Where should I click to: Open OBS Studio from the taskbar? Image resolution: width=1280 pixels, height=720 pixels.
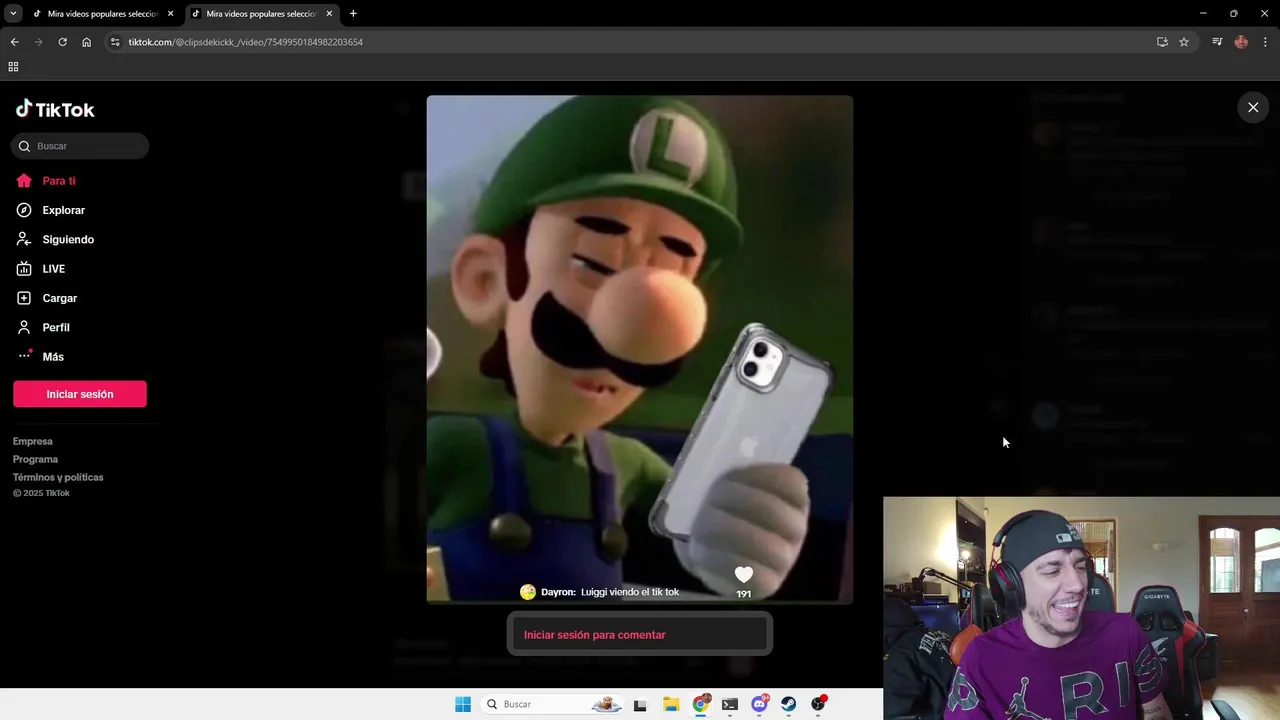pyautogui.click(x=819, y=704)
